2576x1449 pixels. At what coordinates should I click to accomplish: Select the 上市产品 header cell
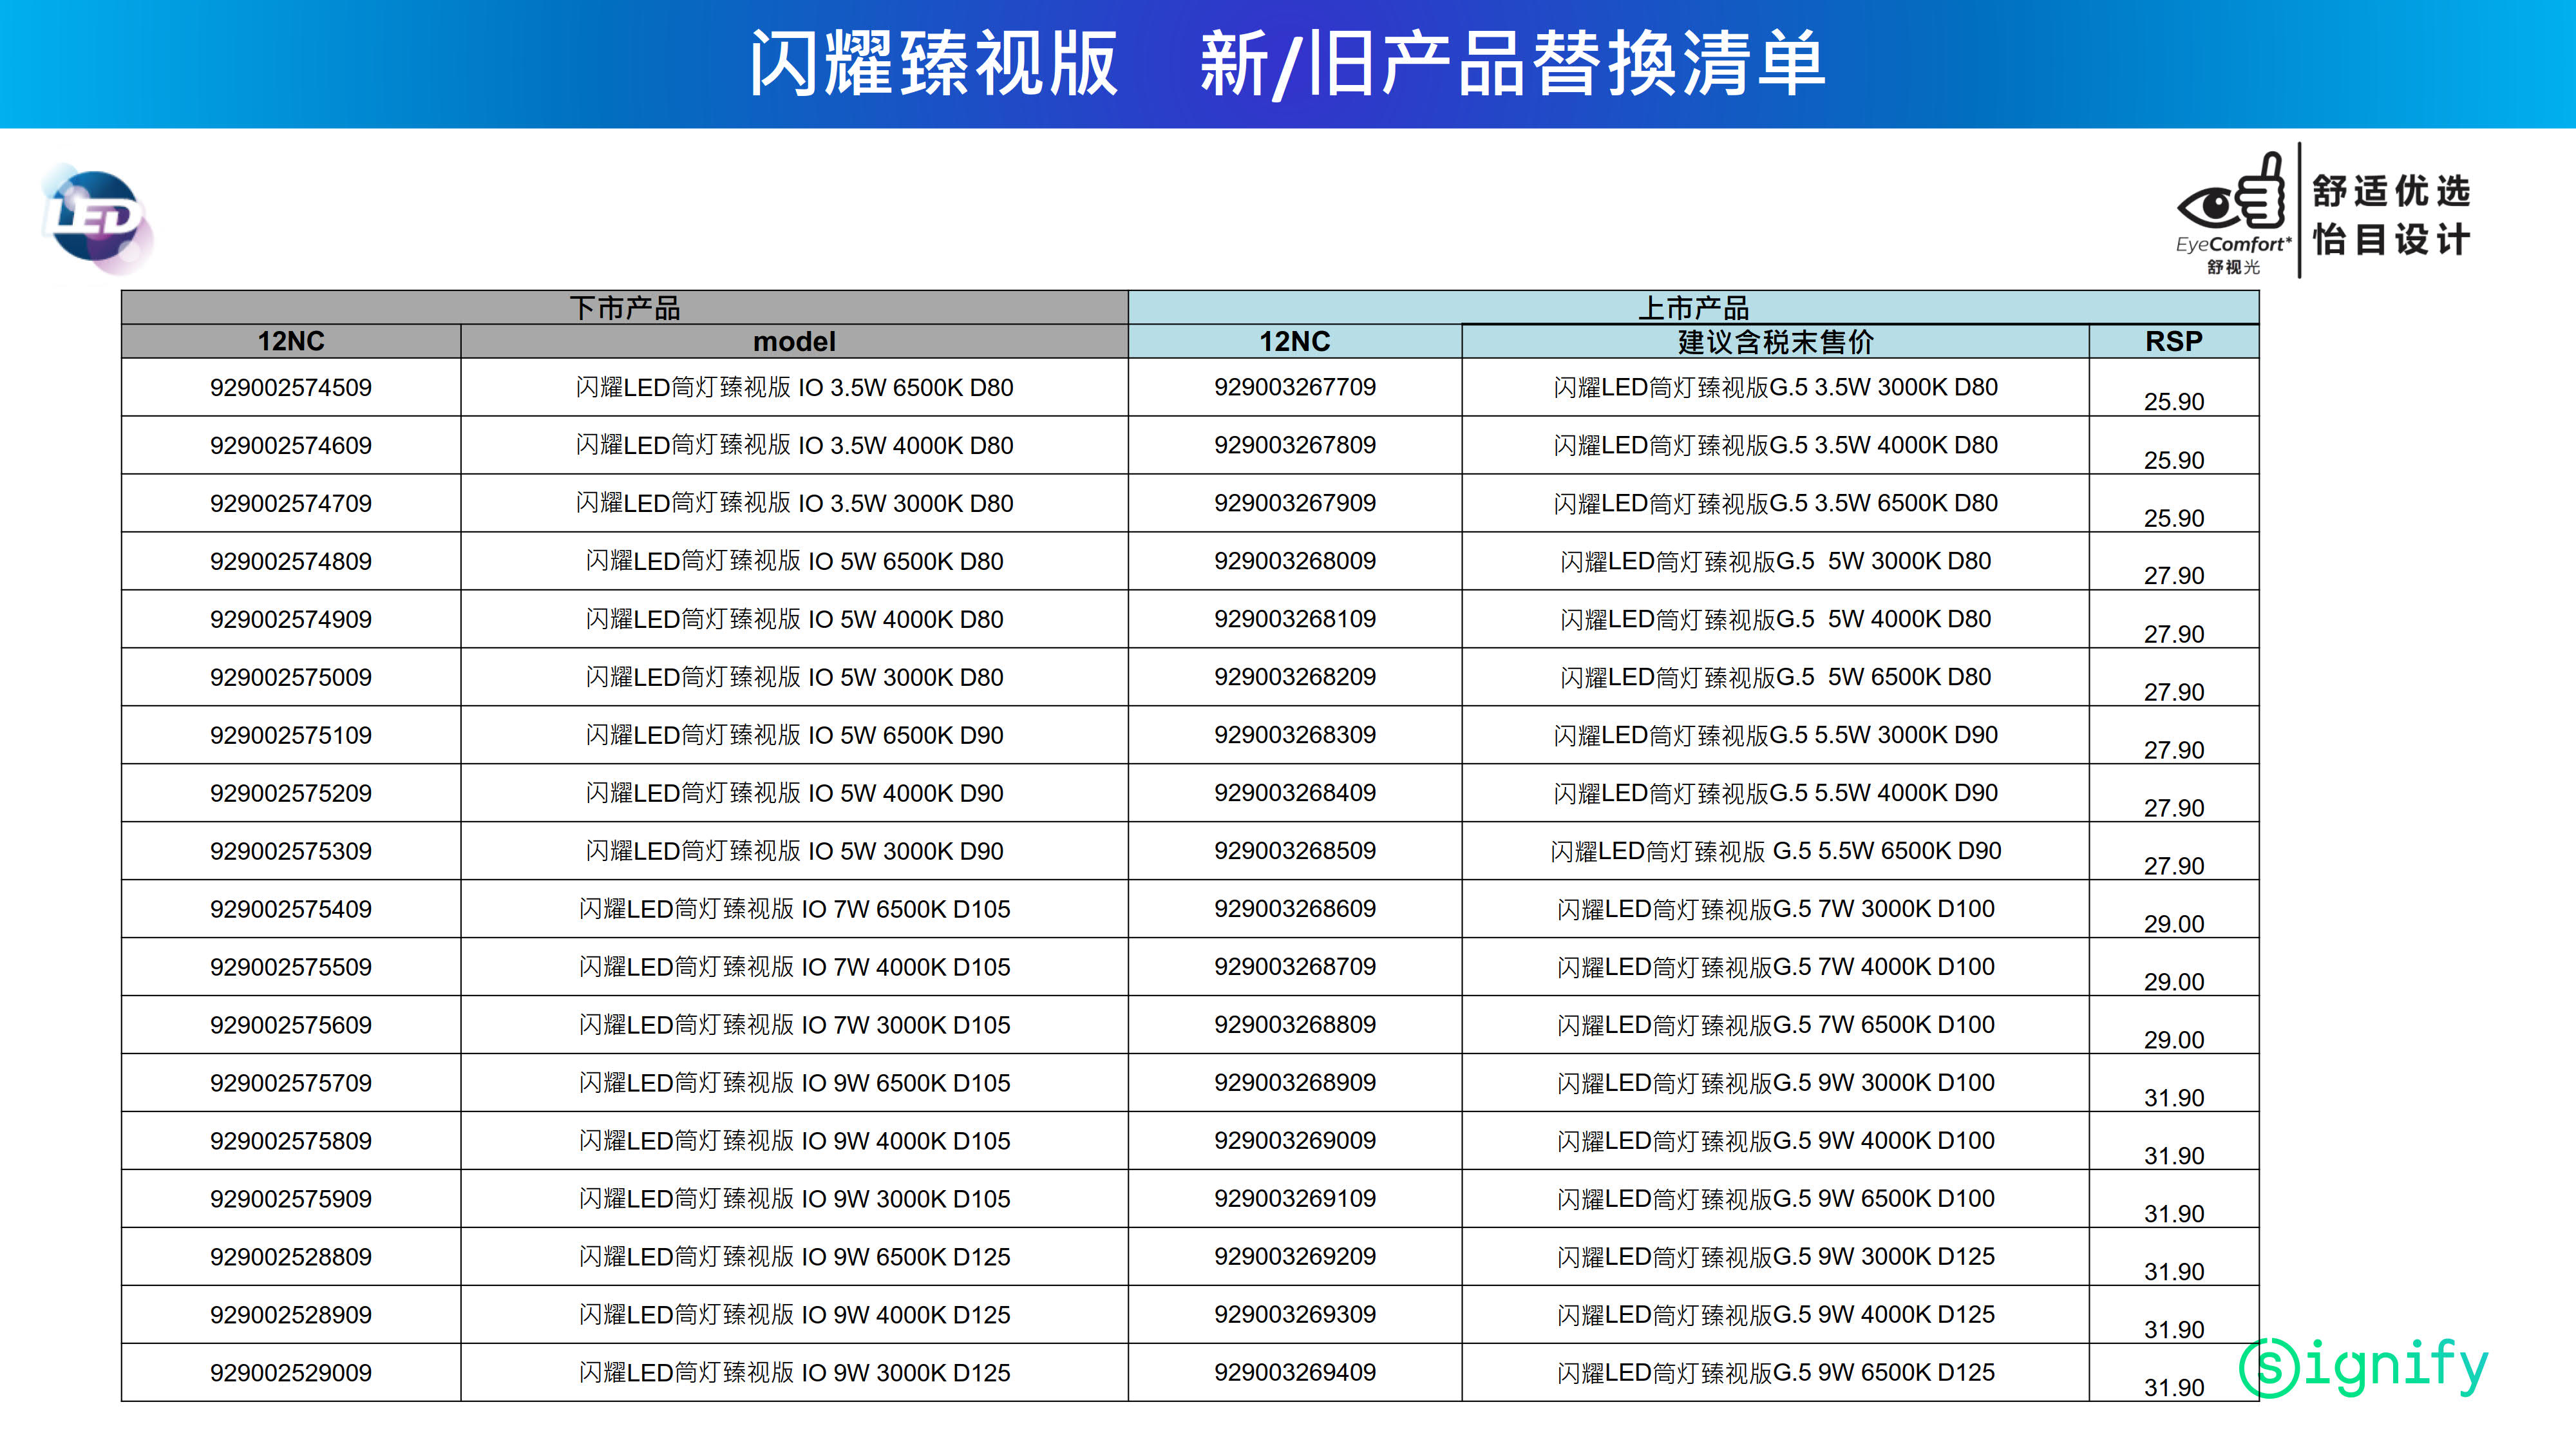pyautogui.click(x=1693, y=308)
